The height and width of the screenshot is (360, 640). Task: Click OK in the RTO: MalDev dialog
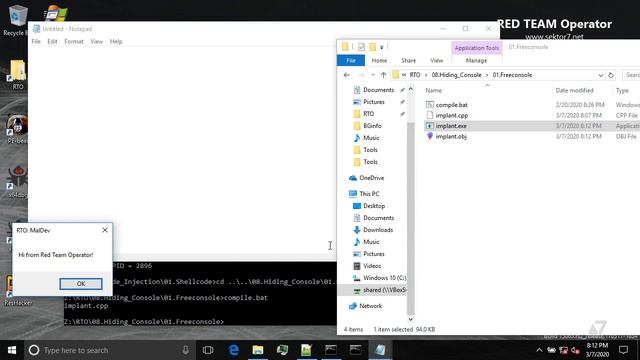pyautogui.click(x=81, y=284)
